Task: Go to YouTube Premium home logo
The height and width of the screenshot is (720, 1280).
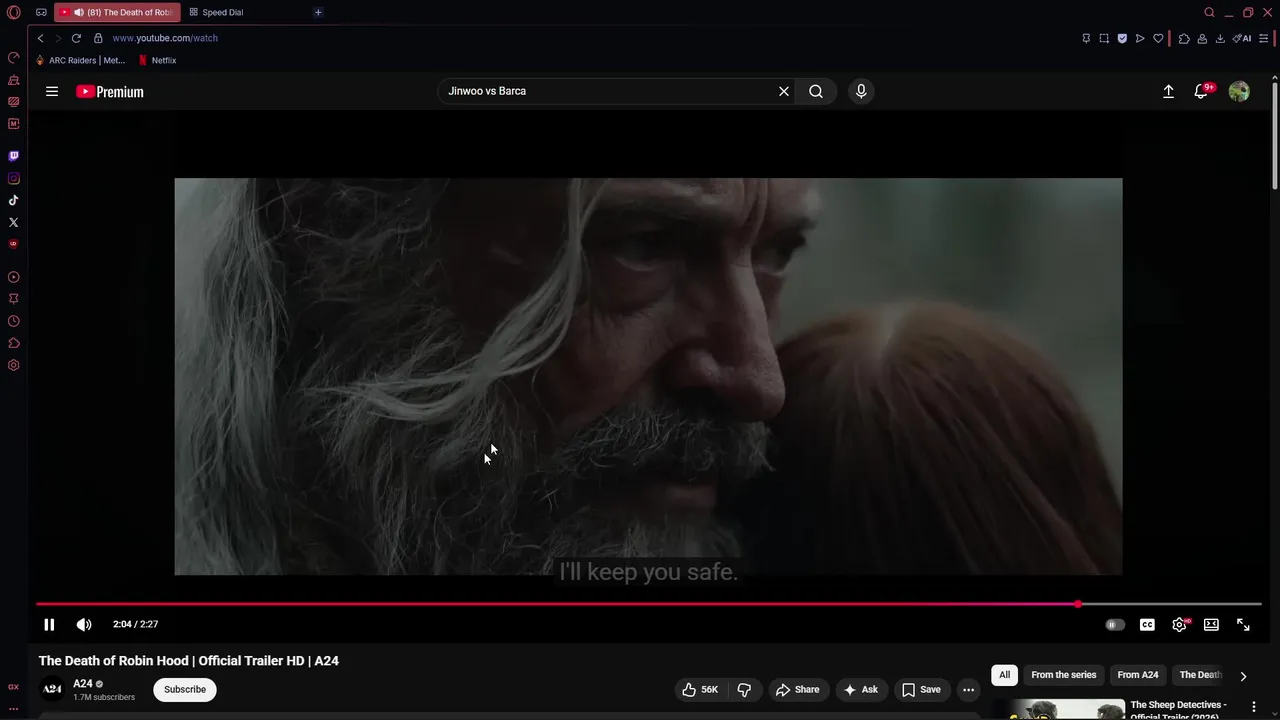Action: [110, 91]
